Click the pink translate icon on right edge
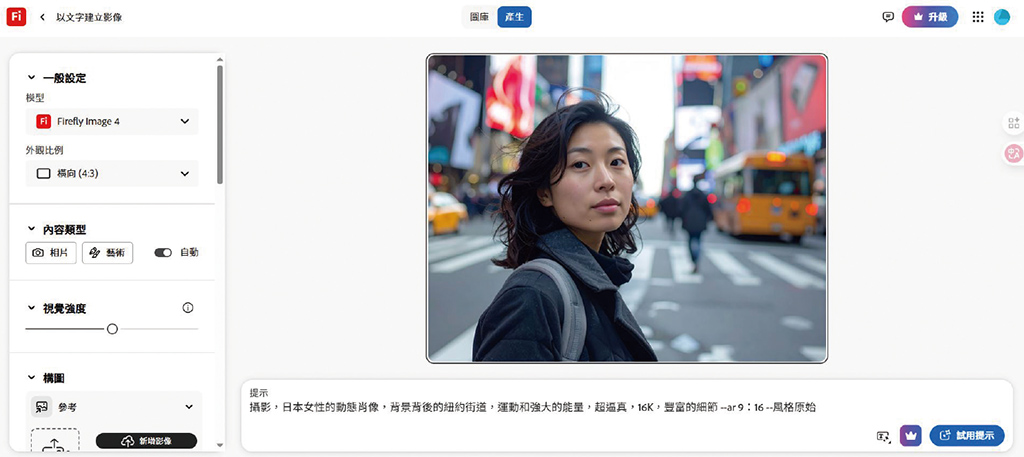This screenshot has height=457, width=1024. coord(1013,153)
